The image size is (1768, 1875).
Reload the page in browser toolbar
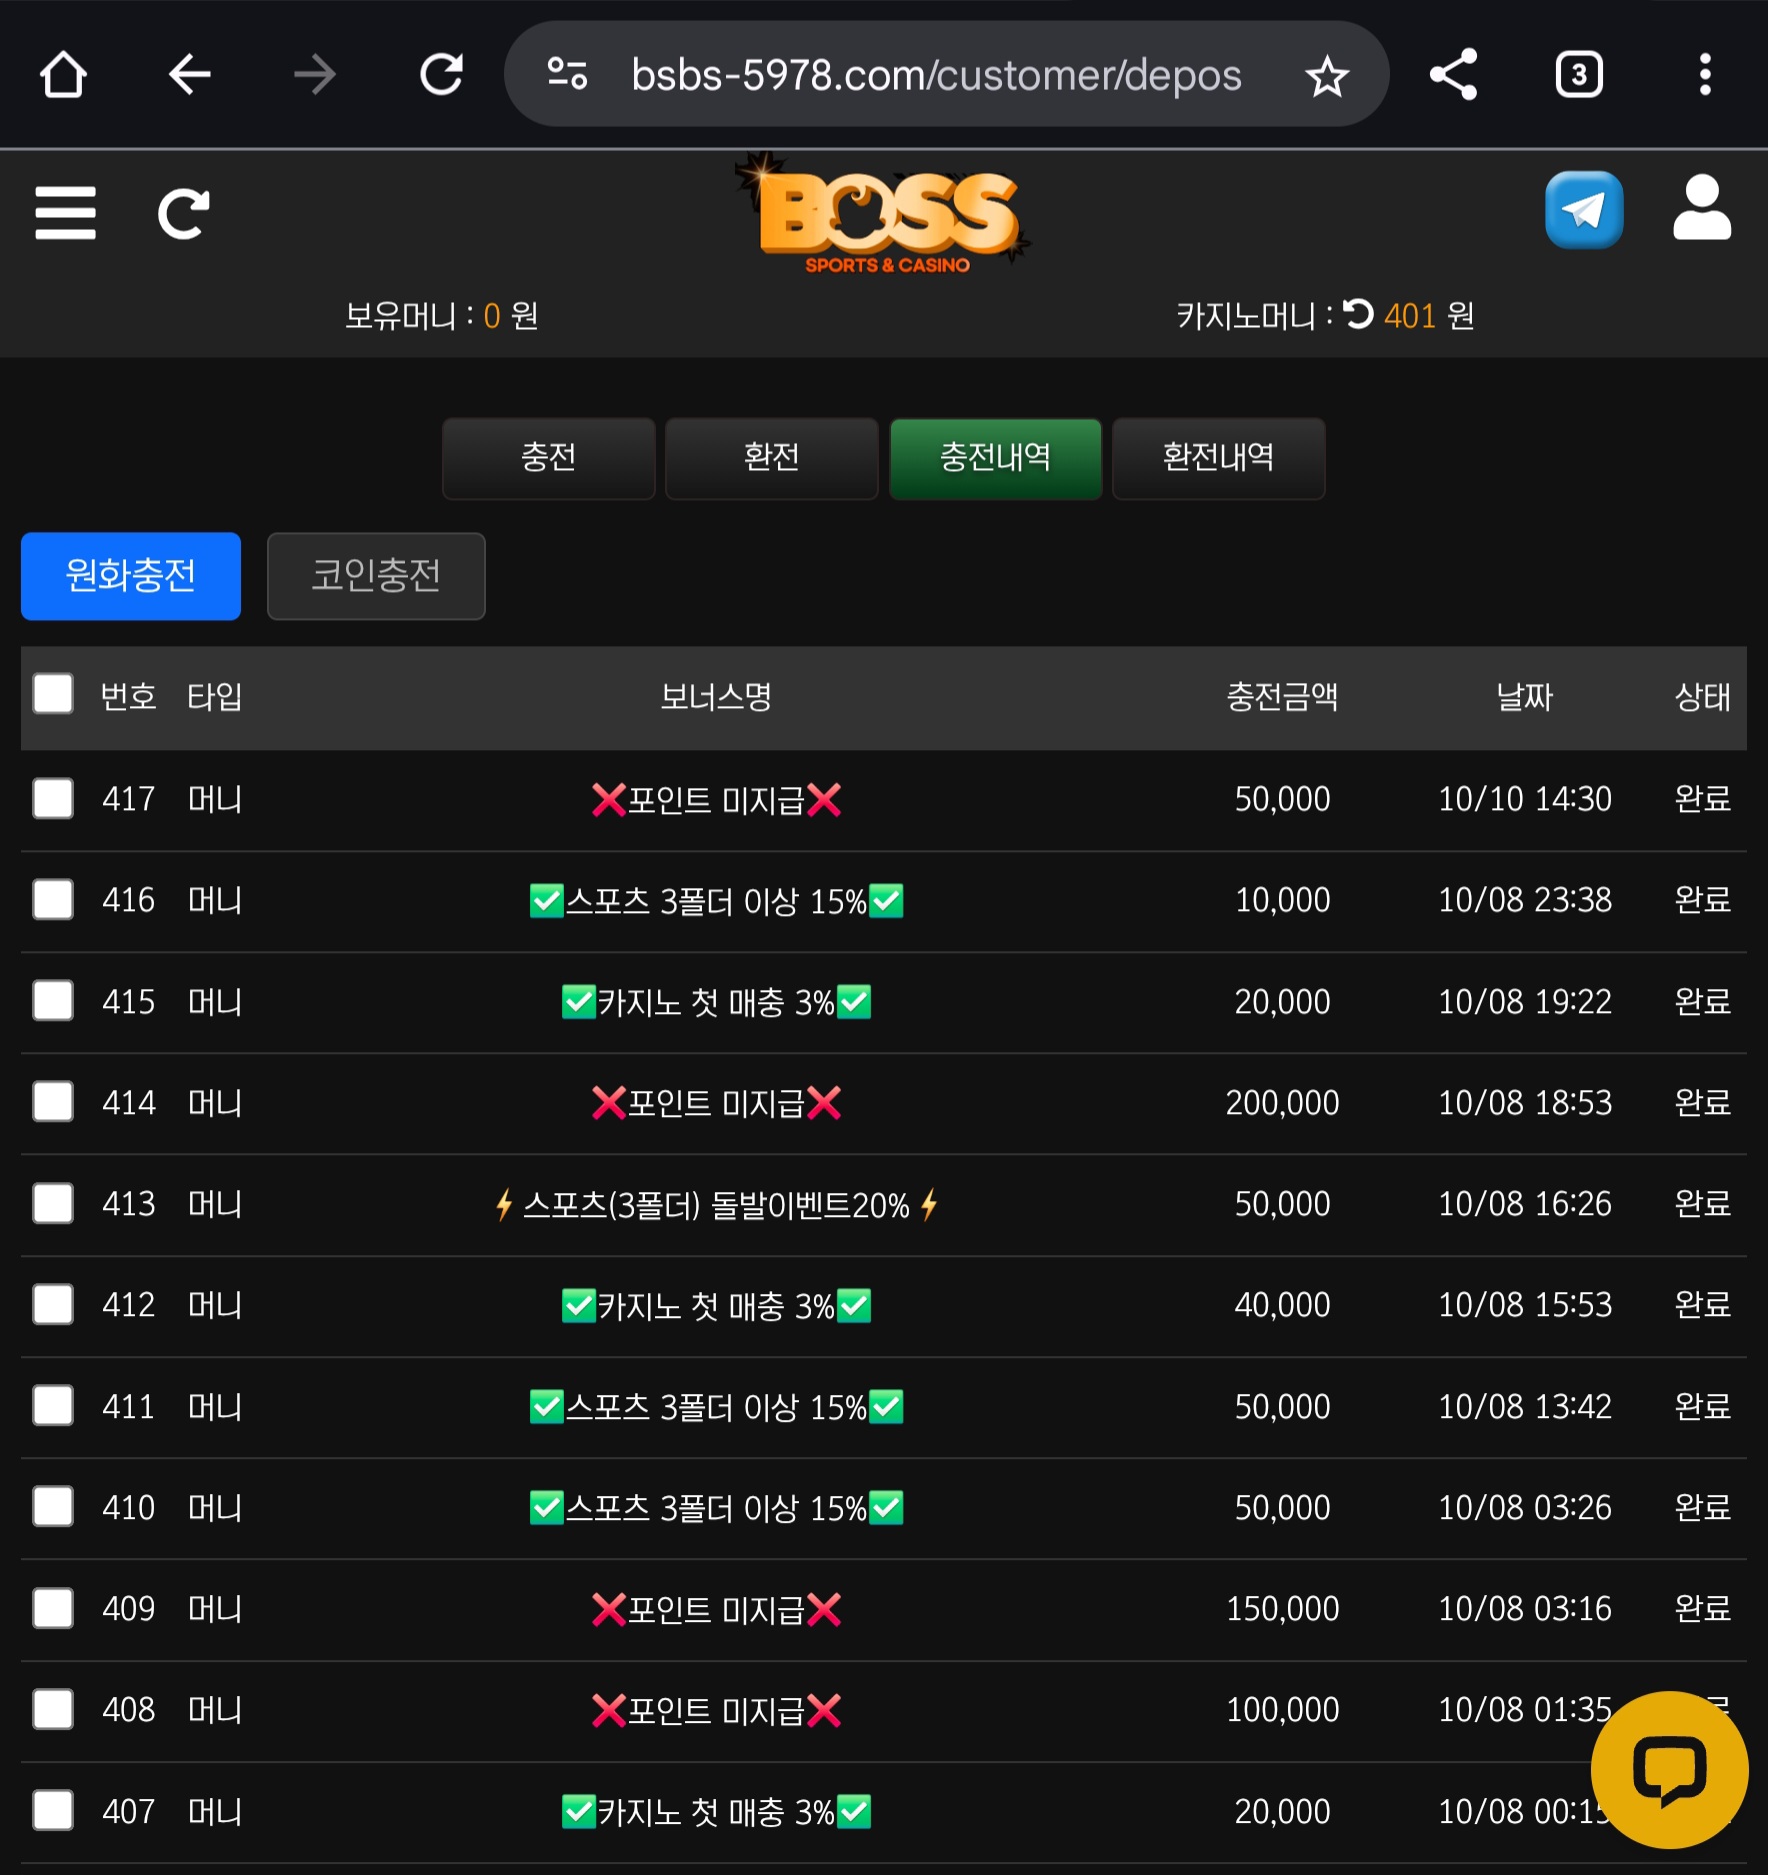(x=441, y=75)
